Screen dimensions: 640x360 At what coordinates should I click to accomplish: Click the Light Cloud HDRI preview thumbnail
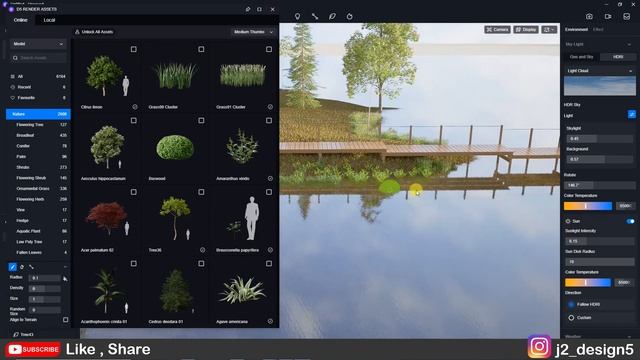(600, 86)
